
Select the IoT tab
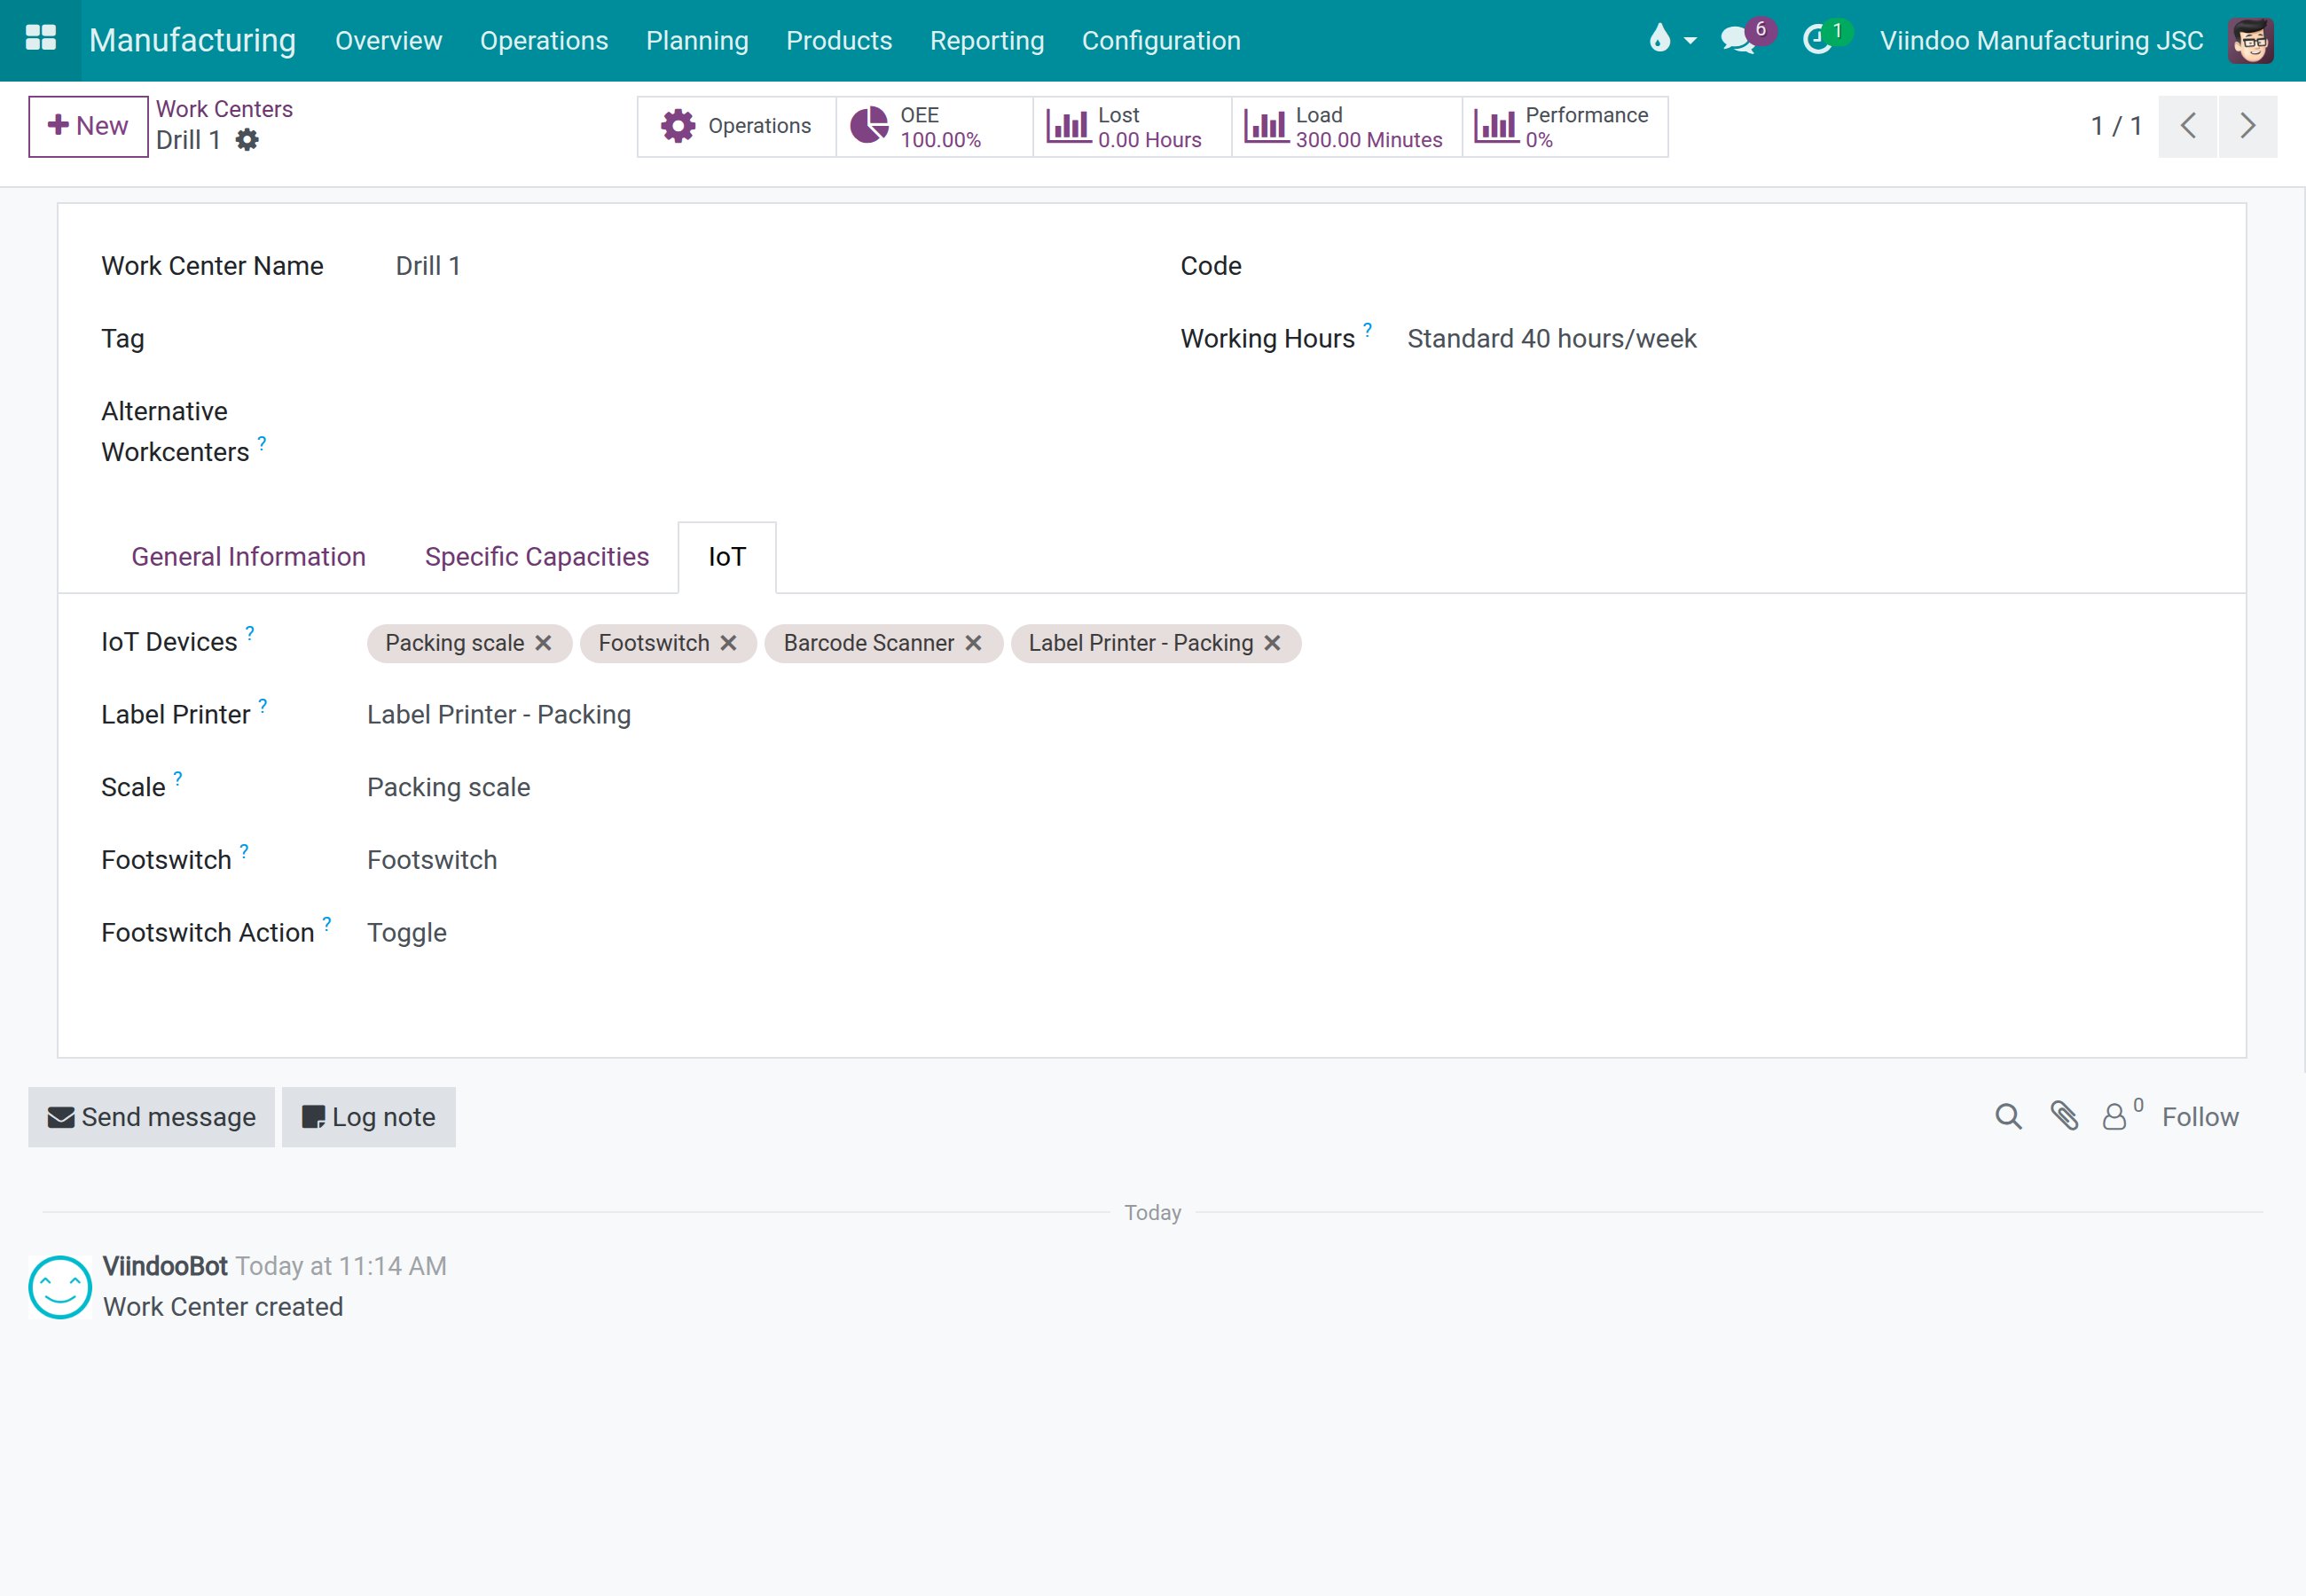(x=727, y=557)
